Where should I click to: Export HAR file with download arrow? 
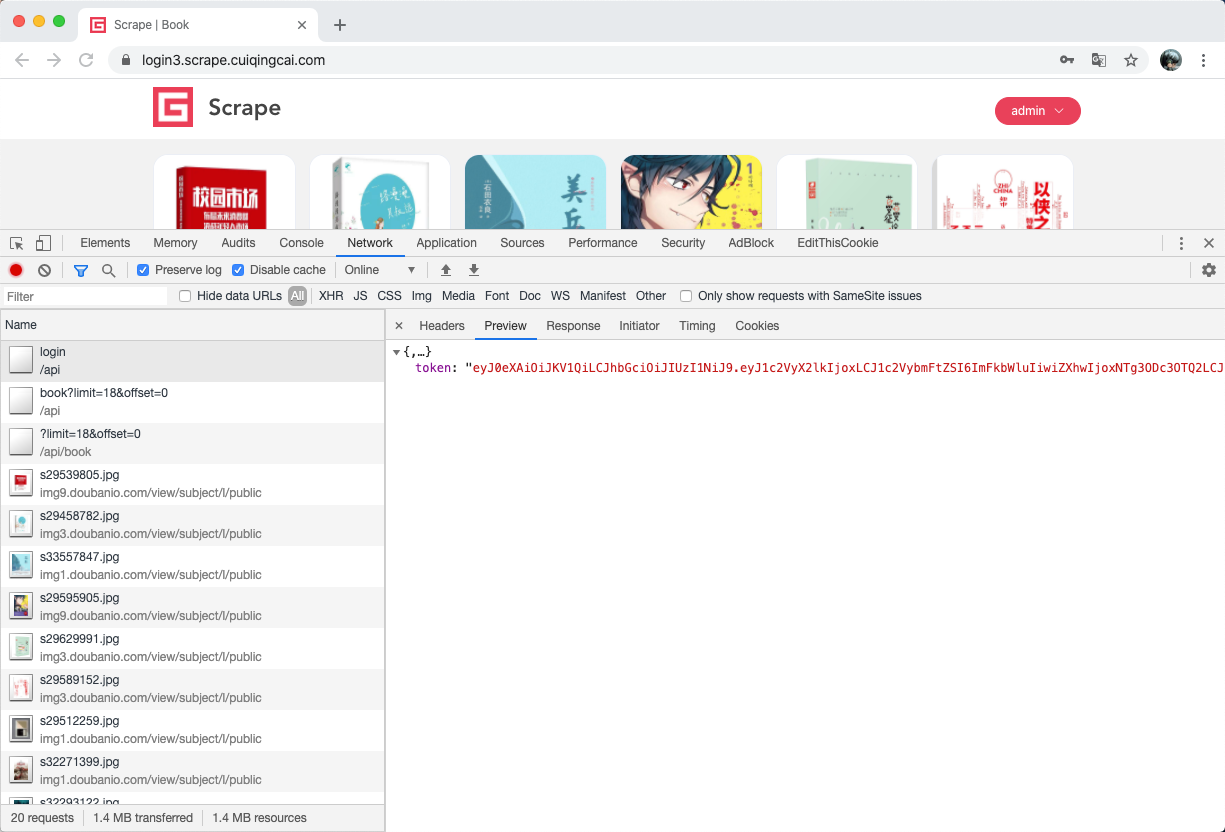(474, 270)
